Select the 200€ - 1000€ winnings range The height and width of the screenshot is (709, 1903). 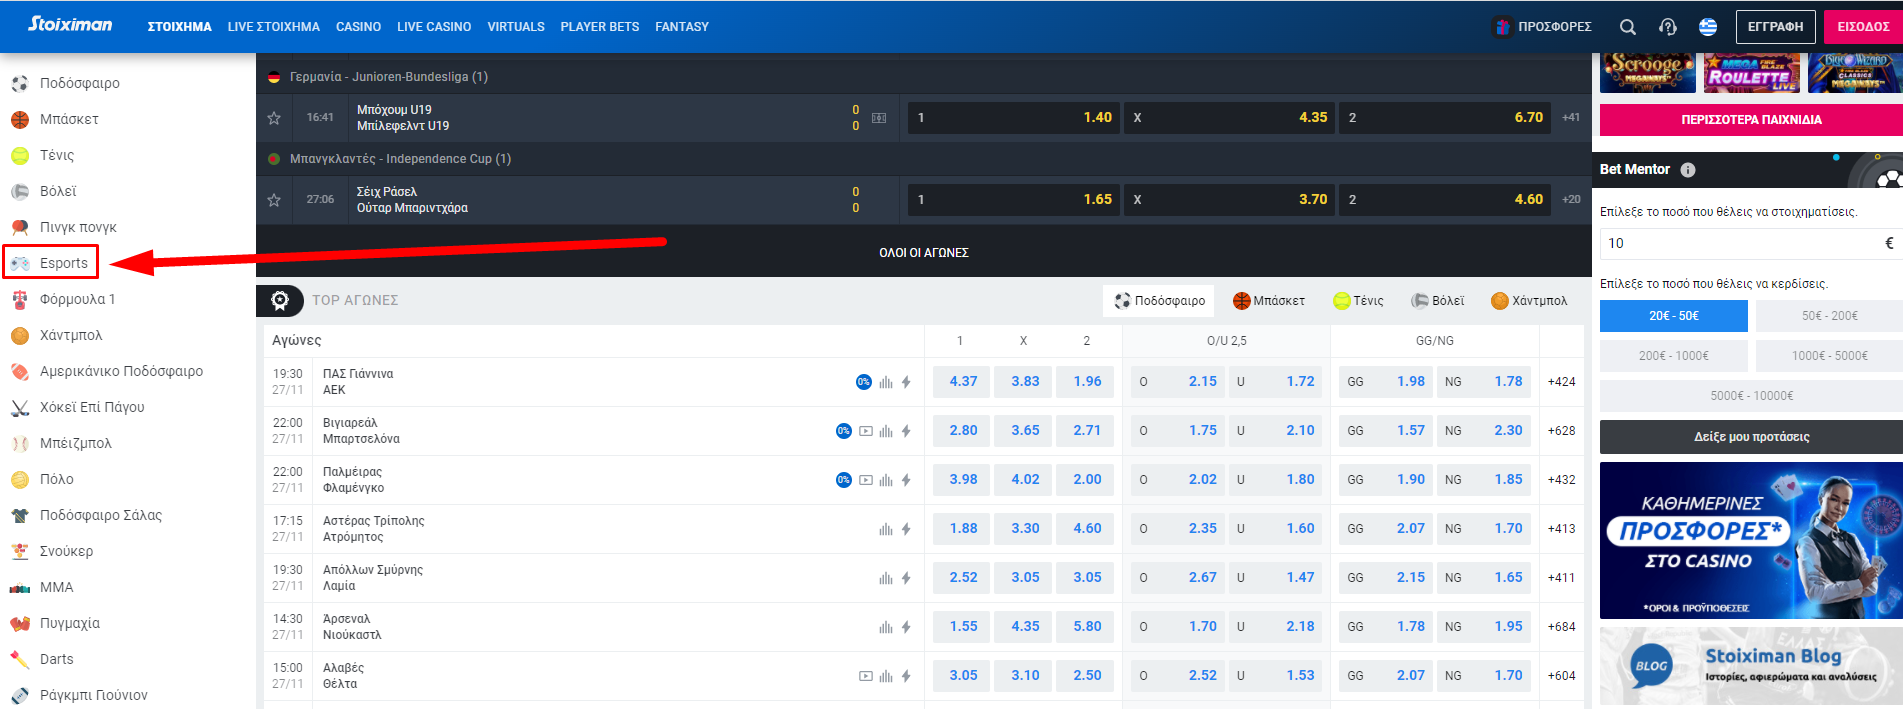click(x=1674, y=356)
